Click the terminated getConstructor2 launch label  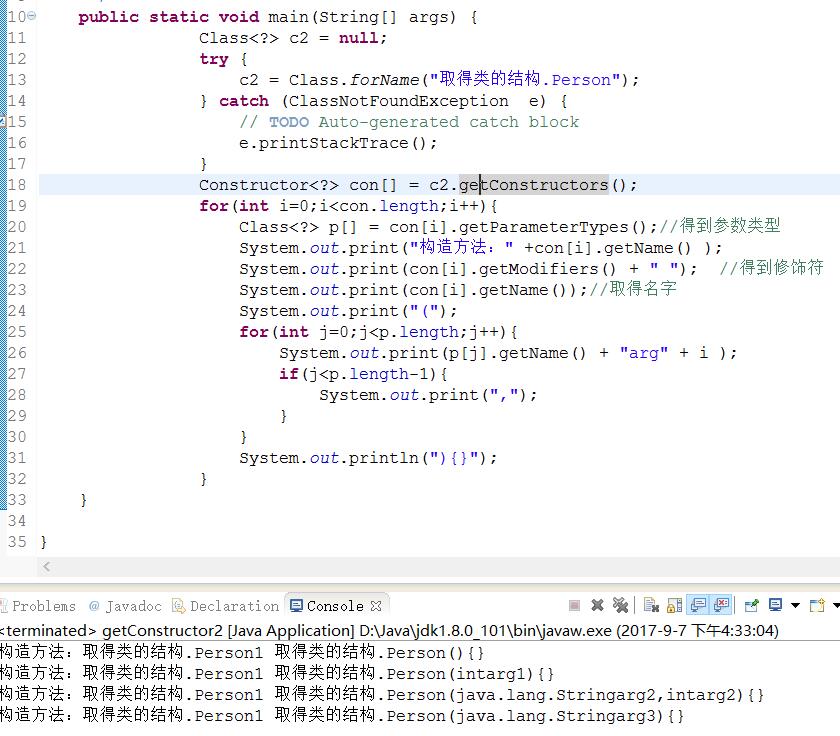click(389, 630)
